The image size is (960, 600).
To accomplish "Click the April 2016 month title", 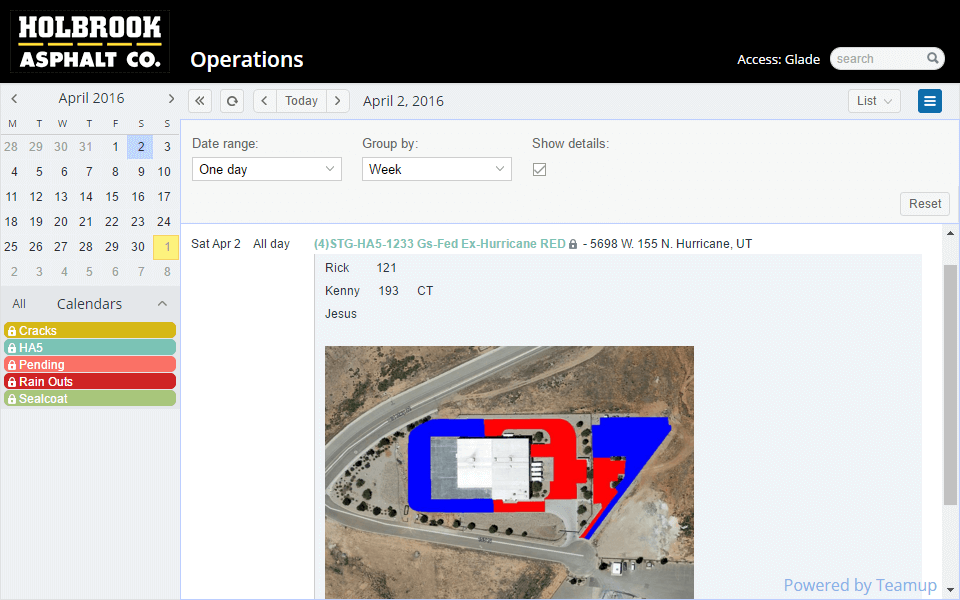I will point(91,98).
